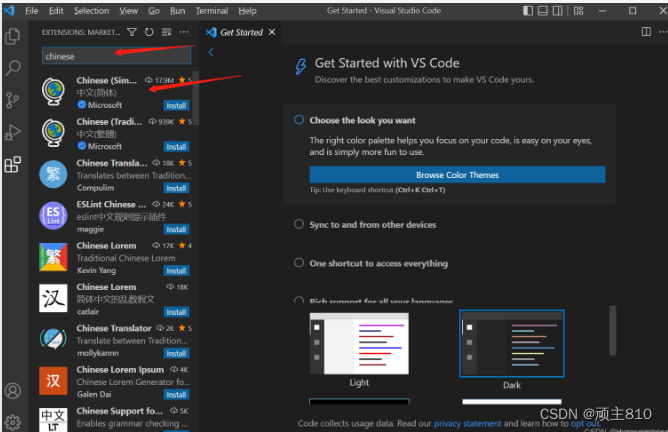Refresh the extensions list
This screenshot has height=432, width=668.
point(149,32)
